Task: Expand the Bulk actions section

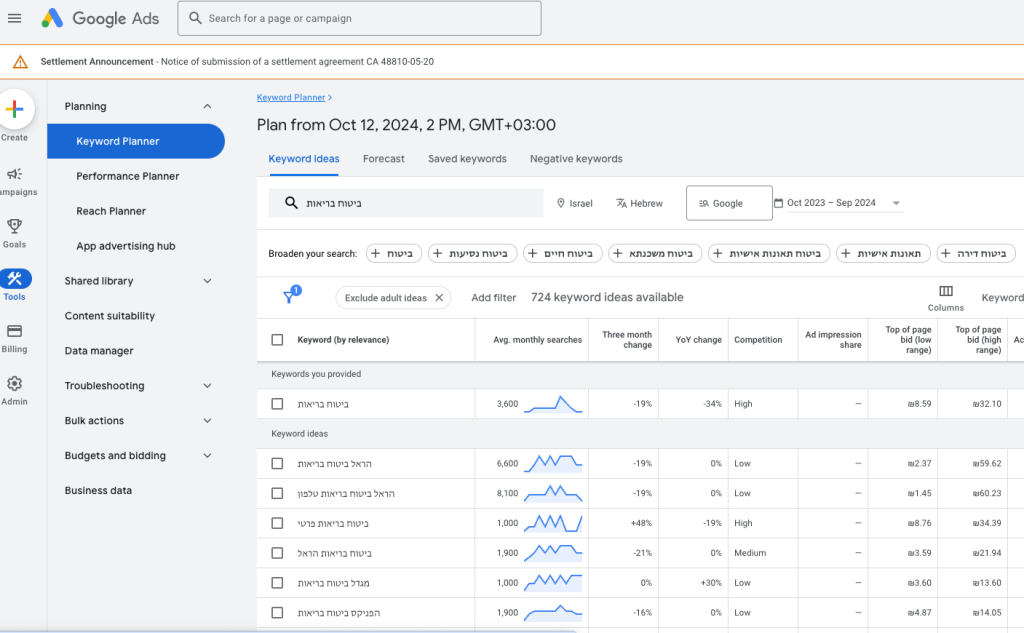Action: pyautogui.click(x=207, y=421)
